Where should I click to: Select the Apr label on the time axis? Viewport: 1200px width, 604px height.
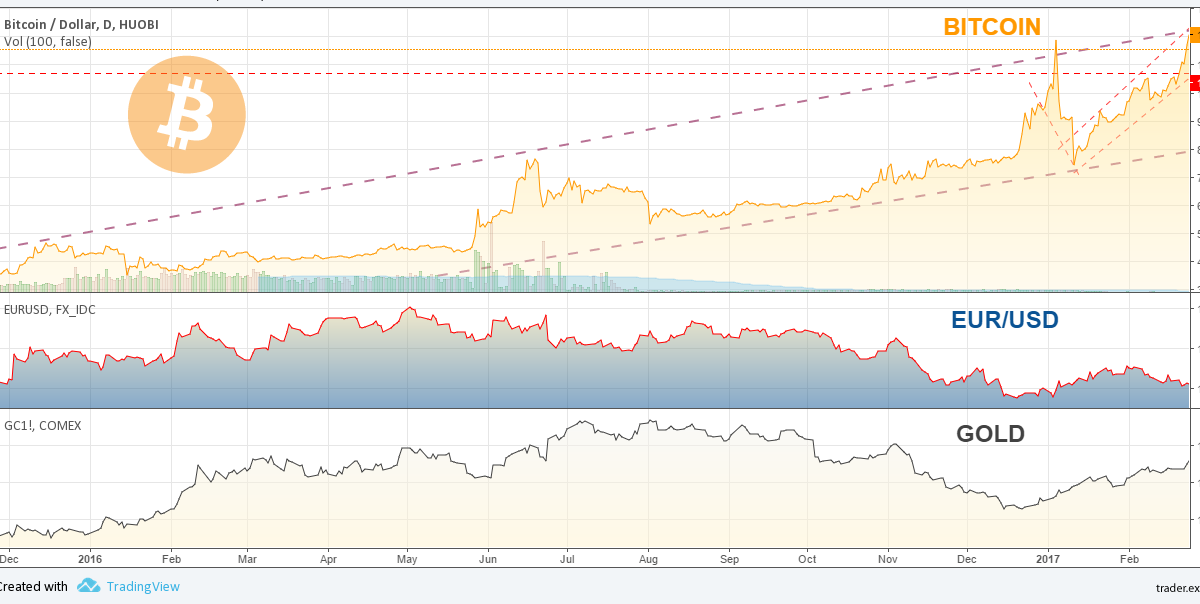point(329,560)
